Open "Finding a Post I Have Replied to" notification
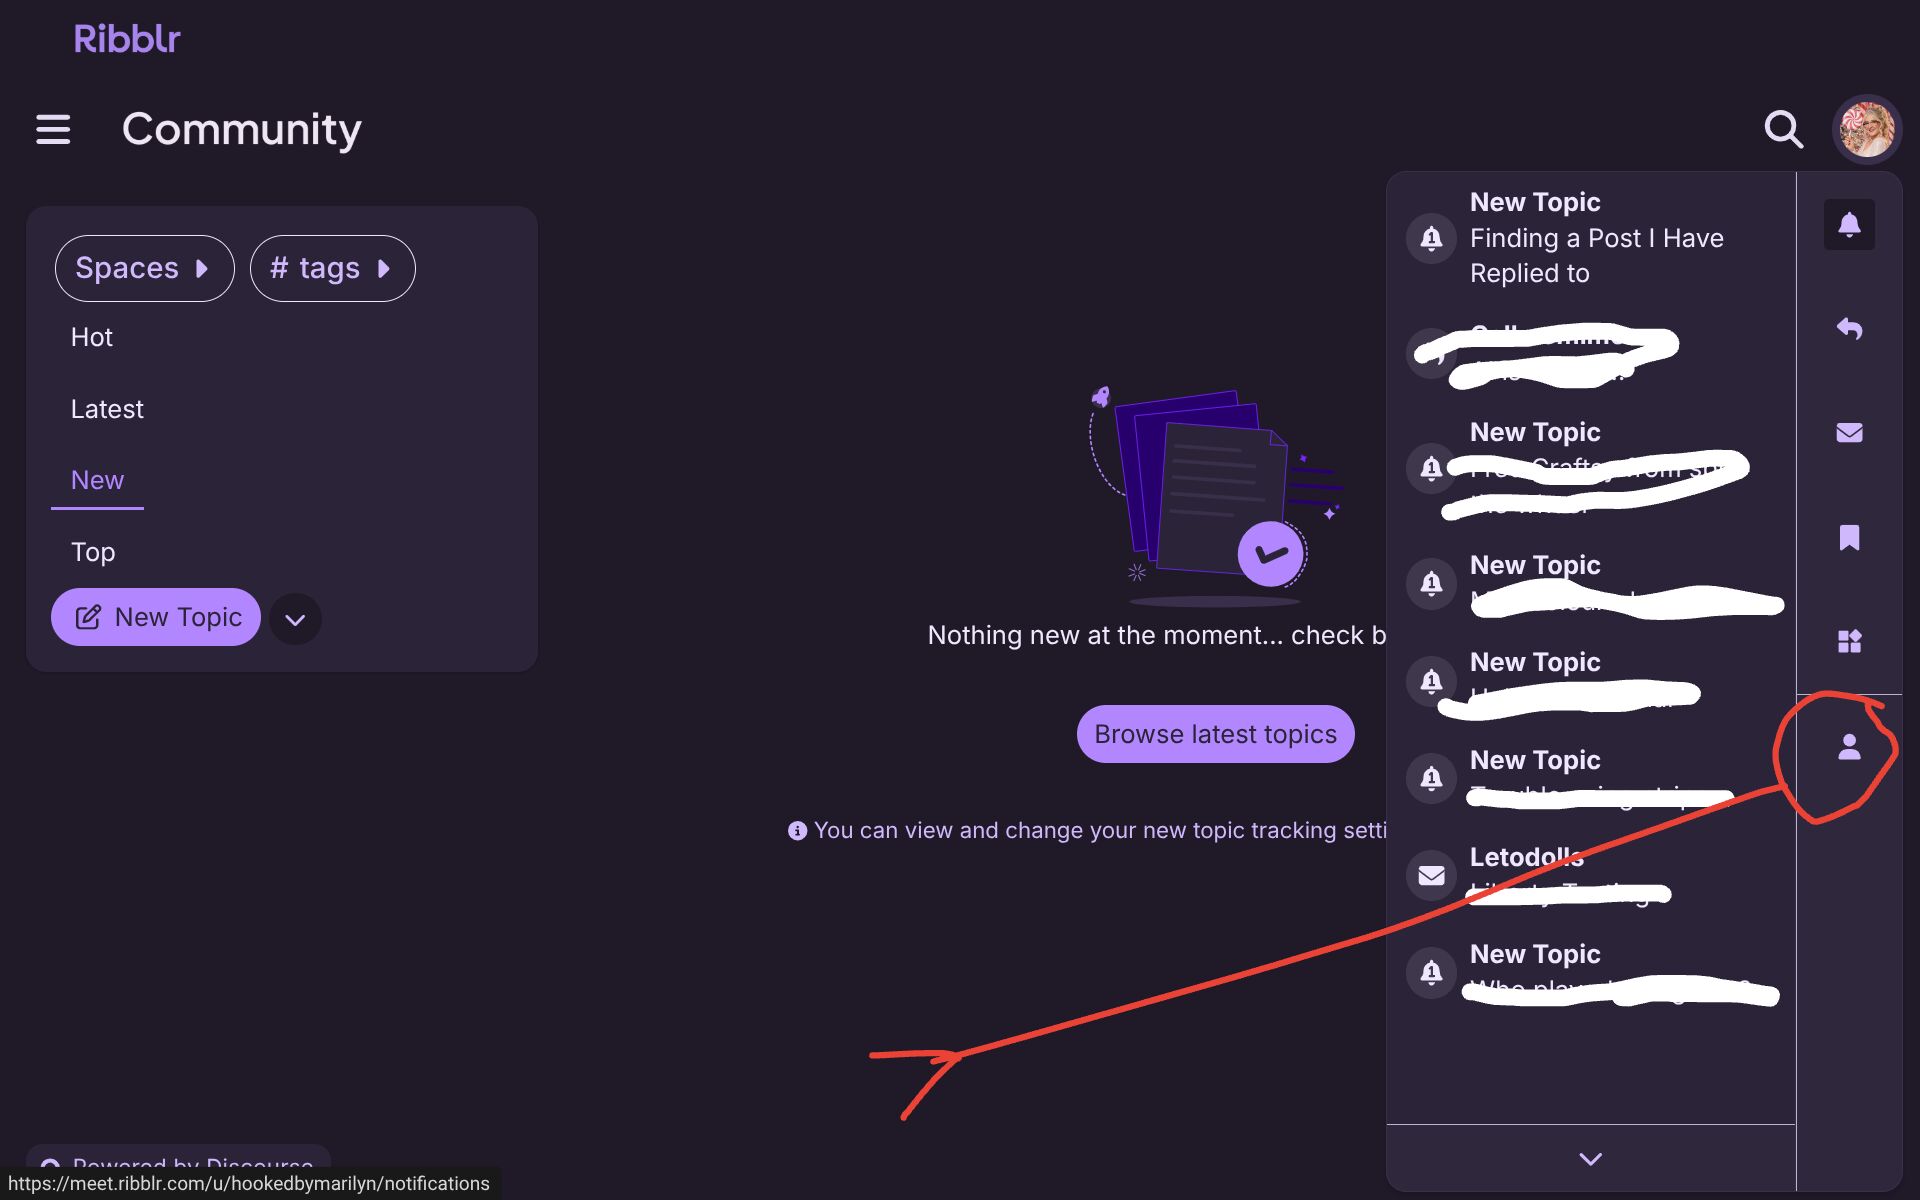Viewport: 1920px width, 1200px height. coord(1596,238)
